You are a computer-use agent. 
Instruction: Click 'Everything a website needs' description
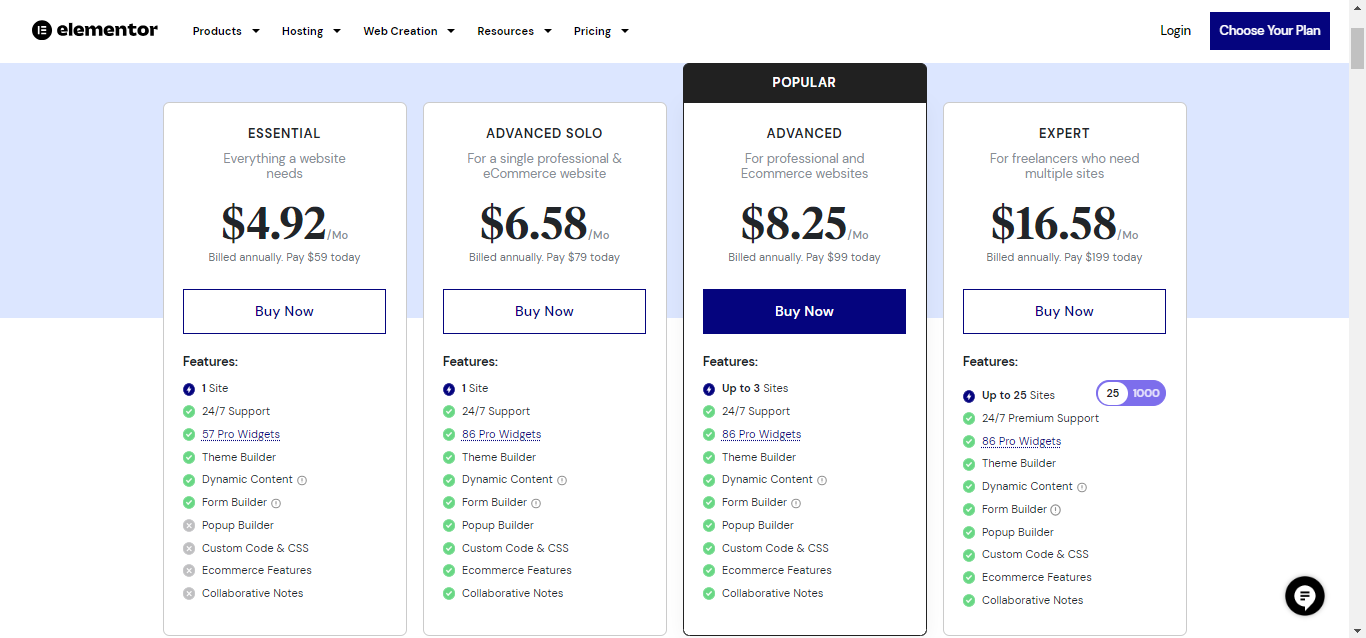(284, 166)
